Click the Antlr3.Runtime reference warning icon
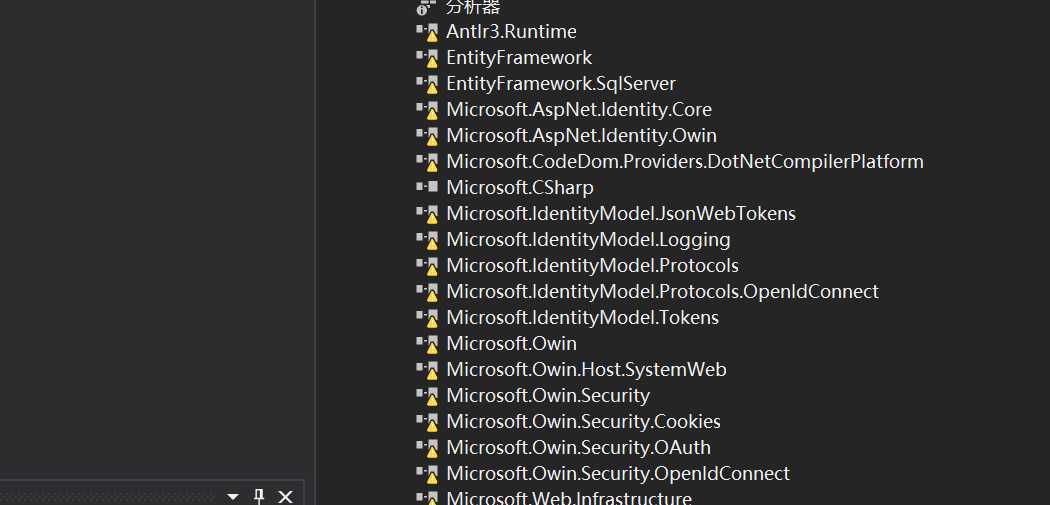Image resolution: width=1050 pixels, height=505 pixels. (x=427, y=32)
